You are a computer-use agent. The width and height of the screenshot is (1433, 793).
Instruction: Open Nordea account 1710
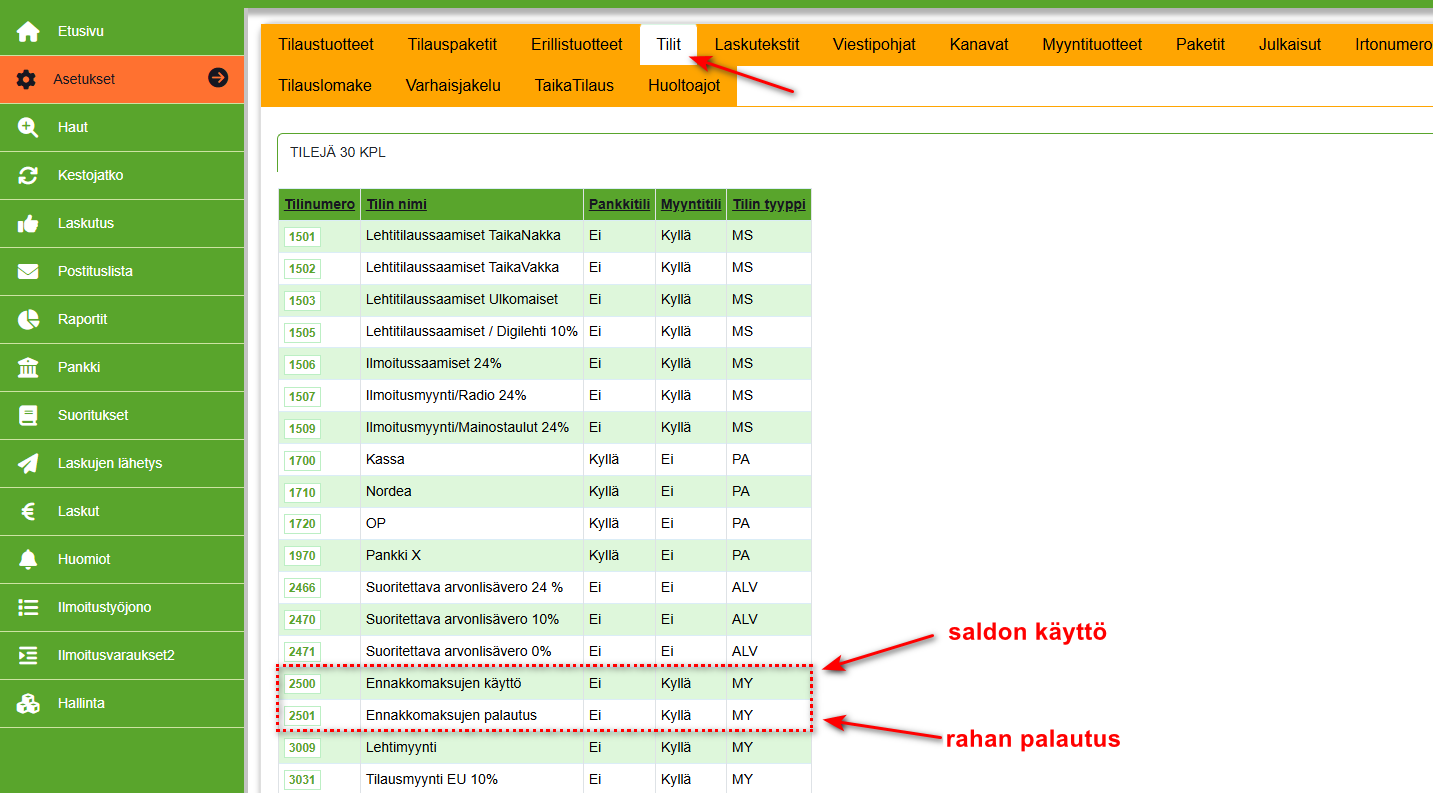coord(302,492)
